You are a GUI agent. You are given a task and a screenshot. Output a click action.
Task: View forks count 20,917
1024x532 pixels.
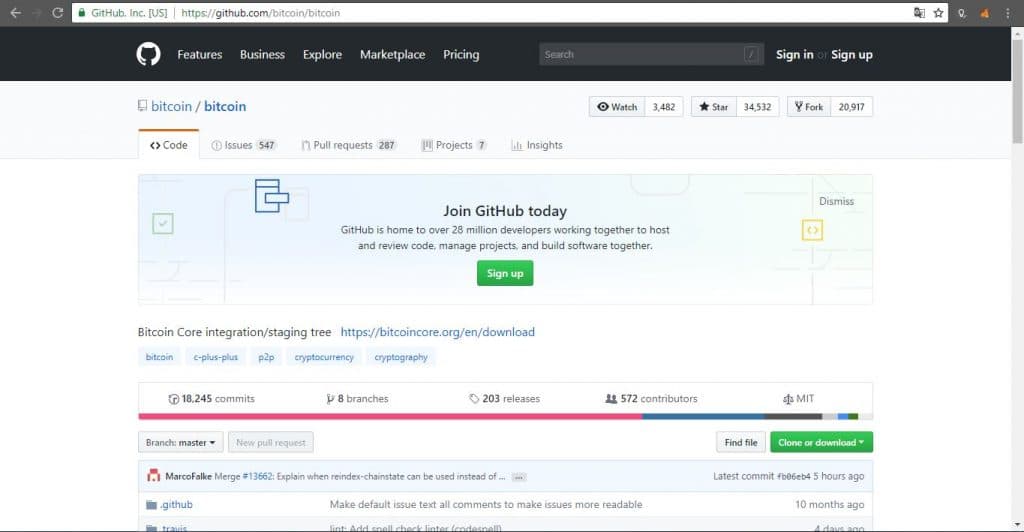click(x=852, y=107)
